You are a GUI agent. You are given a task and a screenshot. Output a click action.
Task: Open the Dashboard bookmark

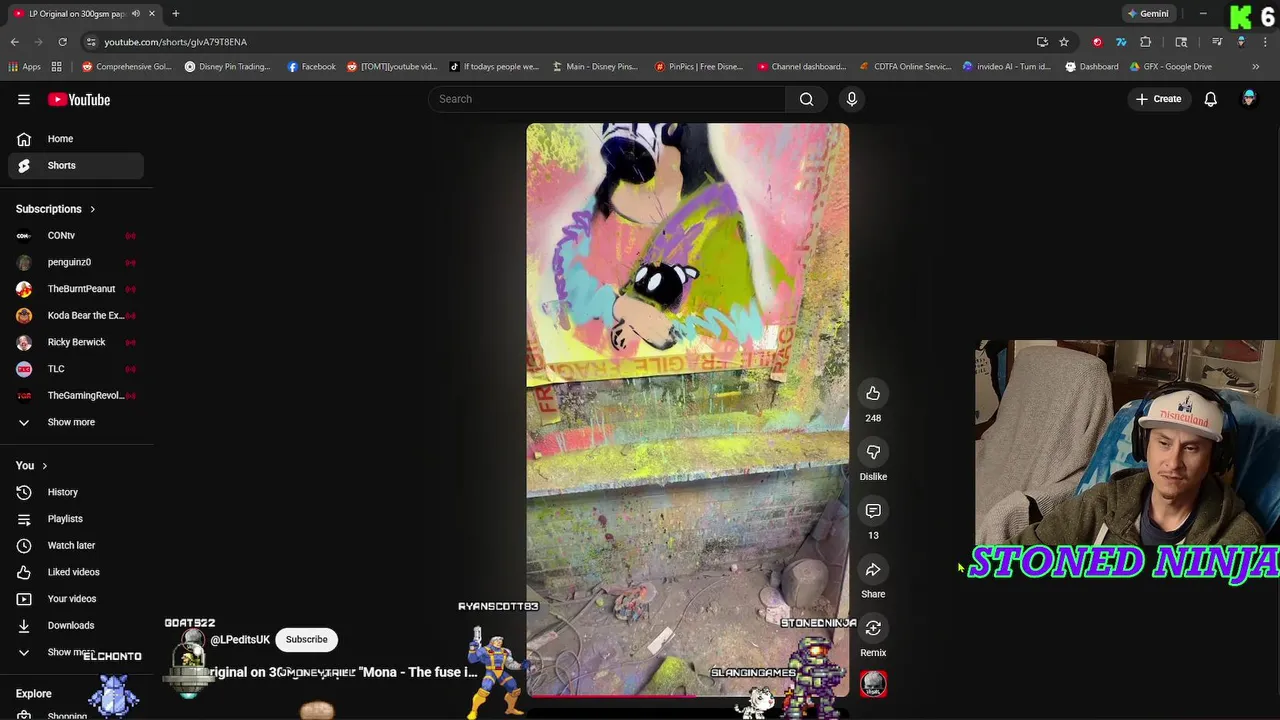pyautogui.click(x=1091, y=67)
